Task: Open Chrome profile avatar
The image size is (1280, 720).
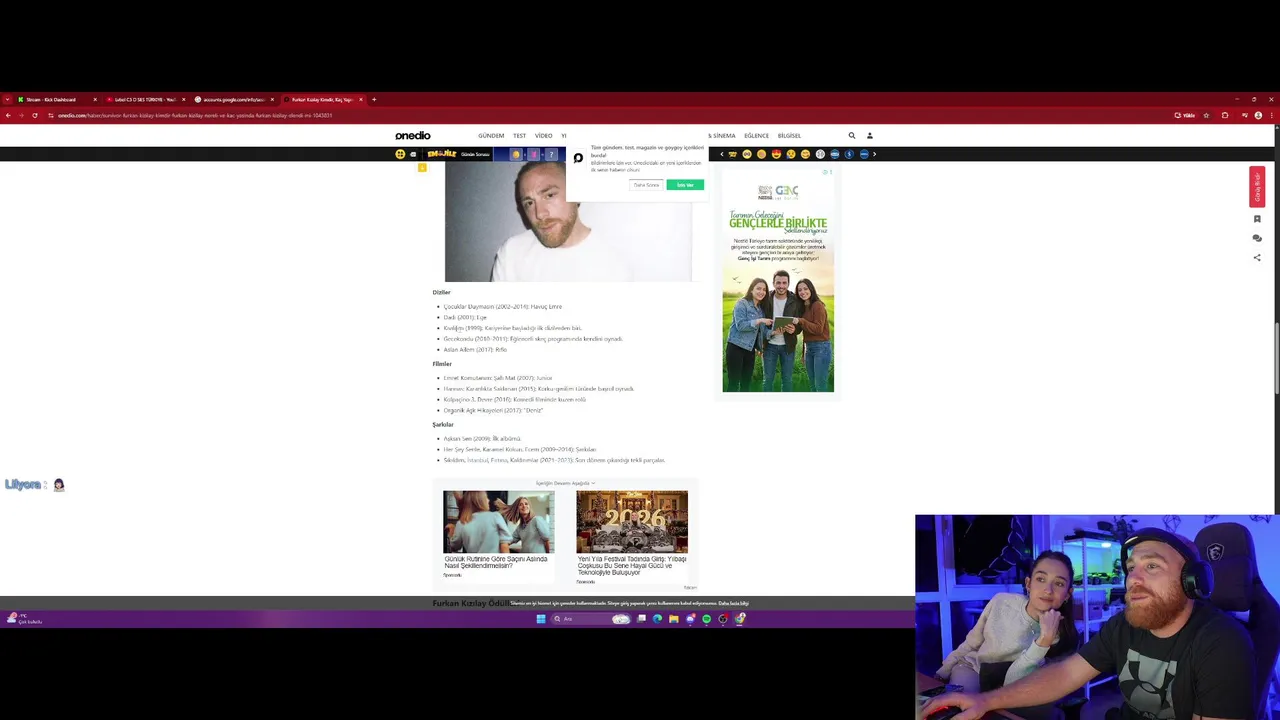Action: tap(1258, 115)
